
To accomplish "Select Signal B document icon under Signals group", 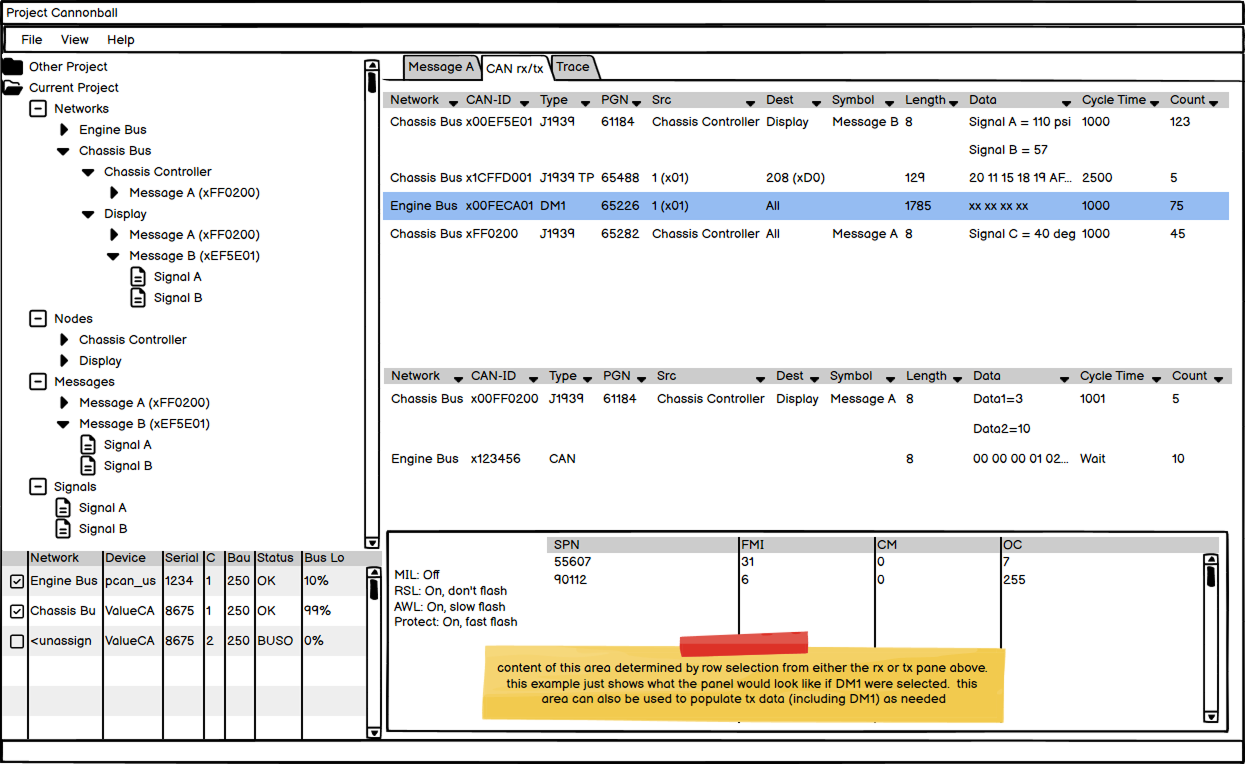I will [63, 529].
